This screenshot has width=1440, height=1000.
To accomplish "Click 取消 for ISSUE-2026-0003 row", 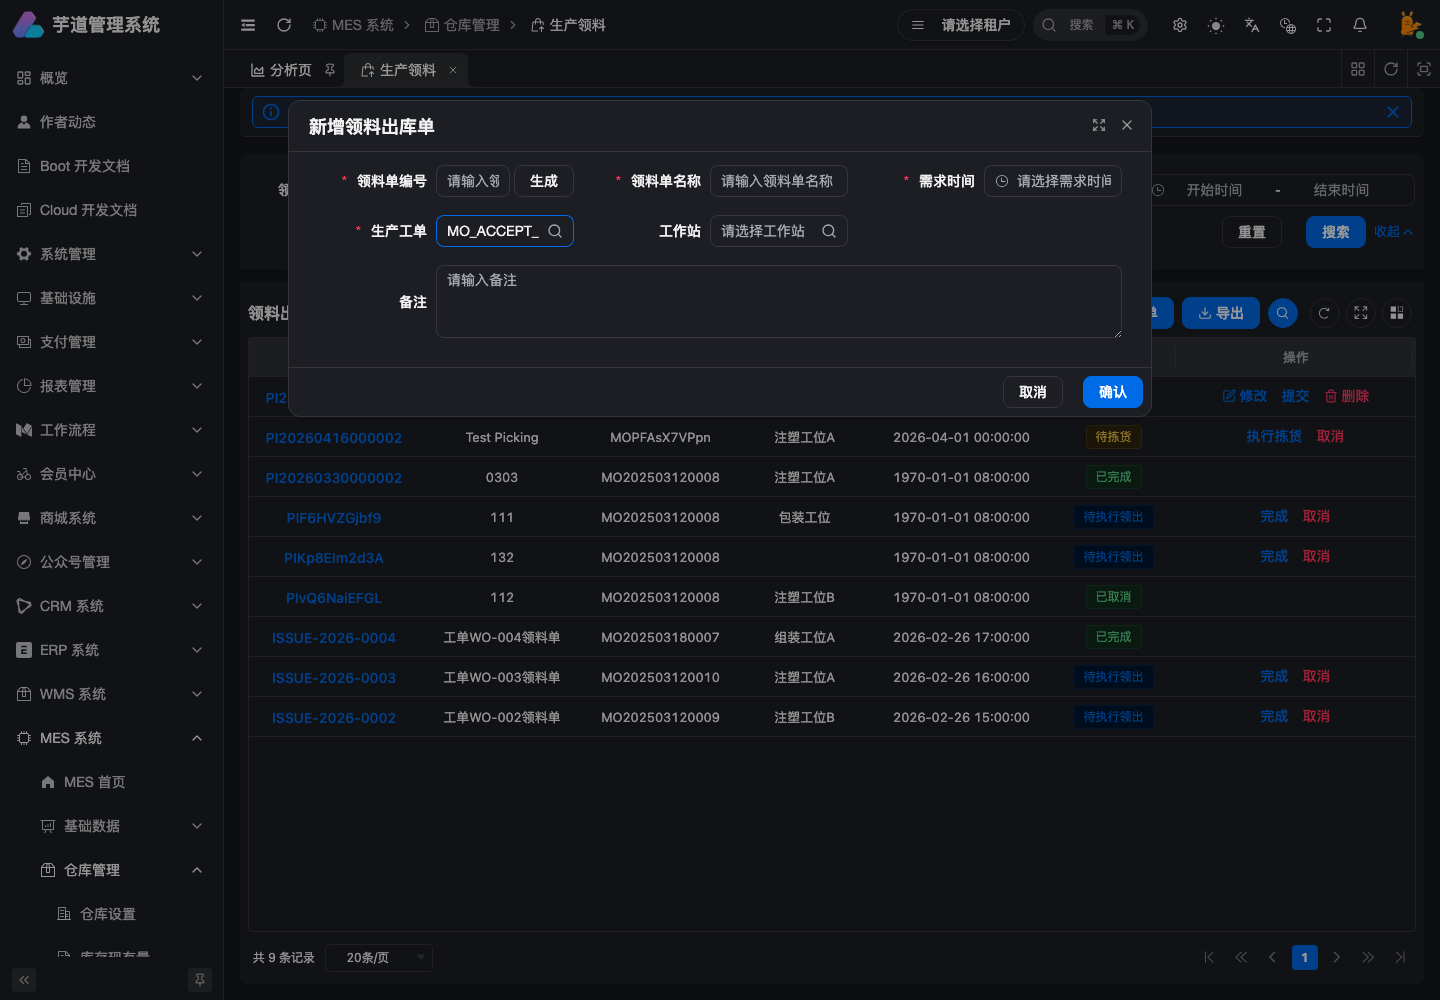I will click(x=1316, y=676).
